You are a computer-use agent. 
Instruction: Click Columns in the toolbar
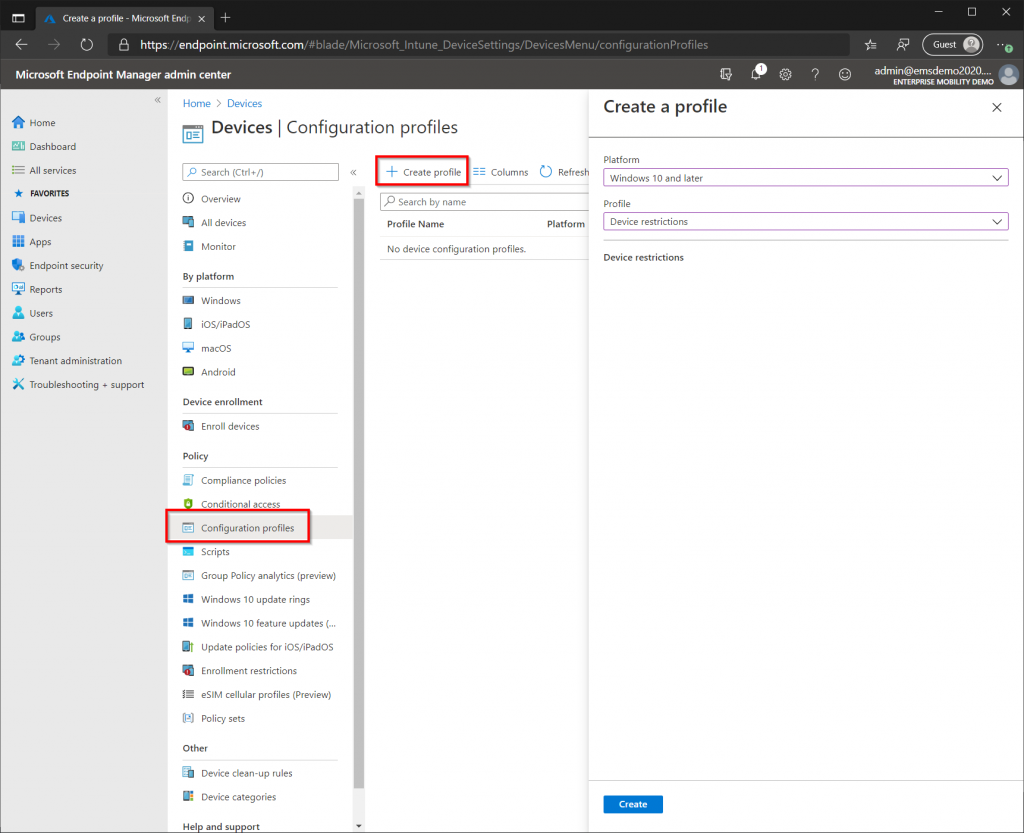point(501,172)
